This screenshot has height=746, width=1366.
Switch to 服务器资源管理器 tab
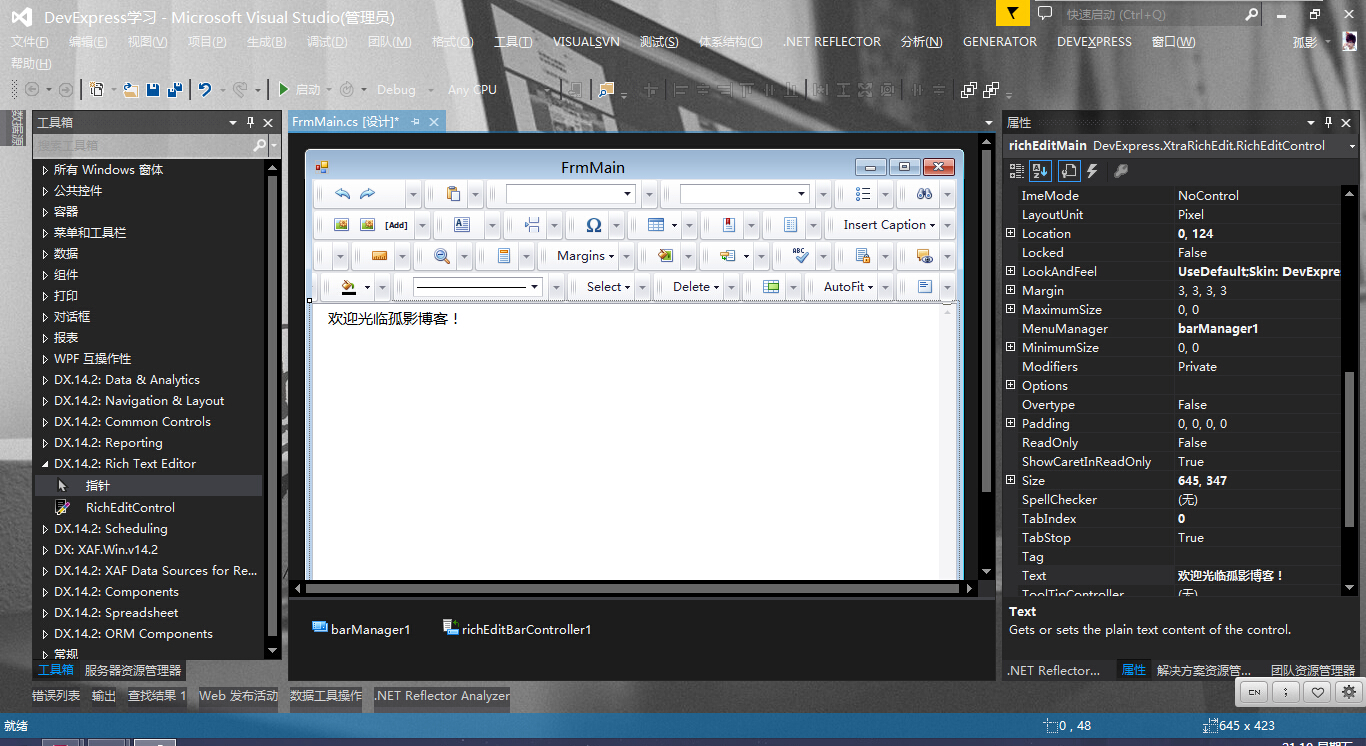pos(133,671)
